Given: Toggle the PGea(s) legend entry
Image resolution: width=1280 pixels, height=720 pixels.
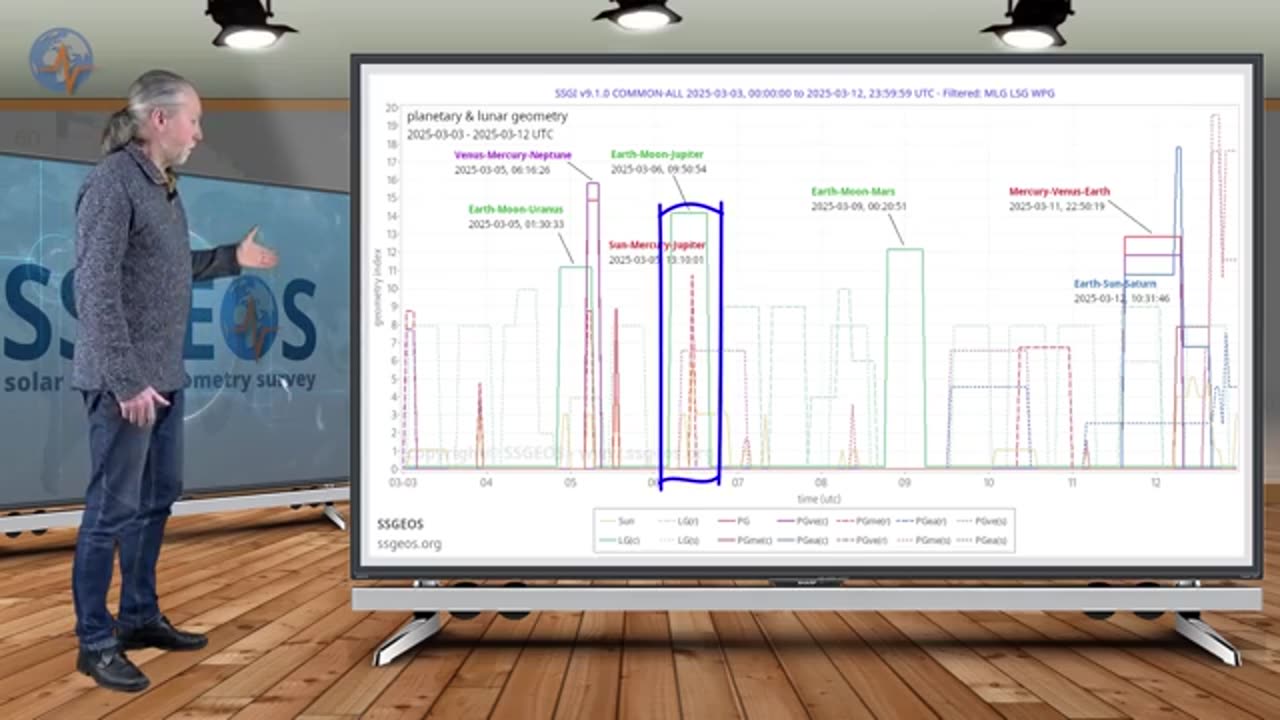Looking at the screenshot, I should [981, 540].
